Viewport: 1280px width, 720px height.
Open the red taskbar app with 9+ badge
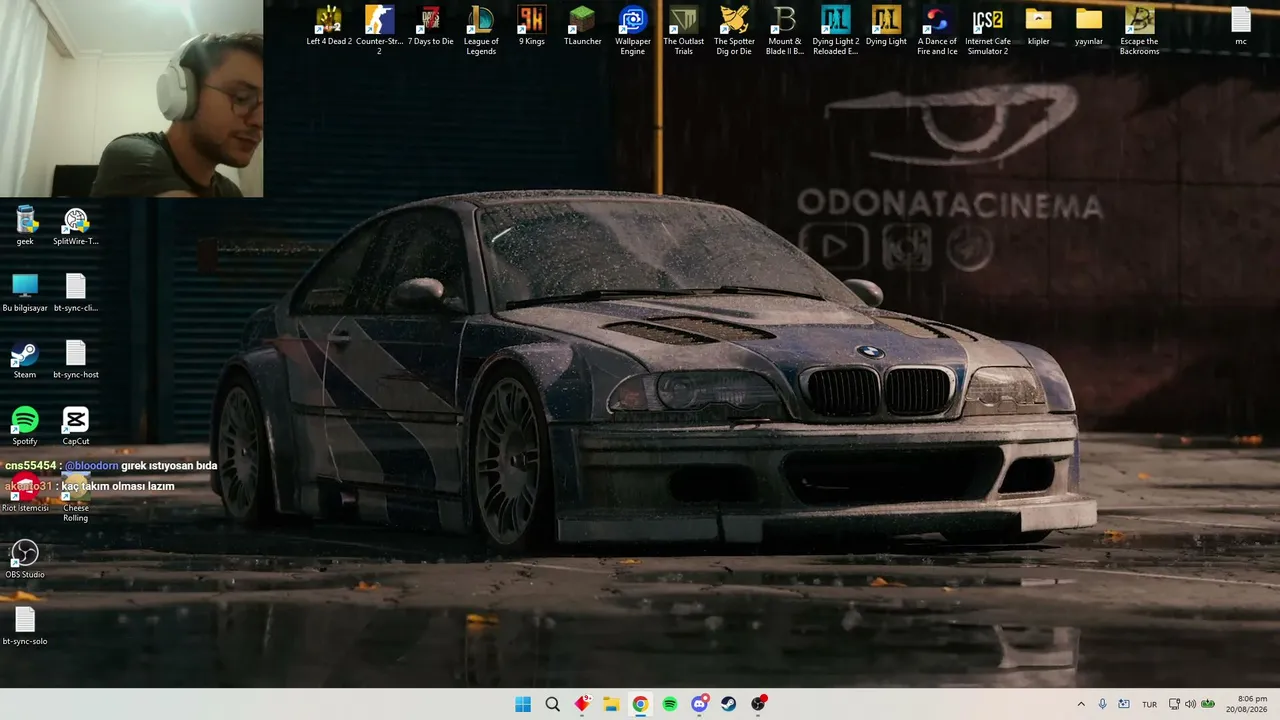pyautogui.click(x=582, y=704)
